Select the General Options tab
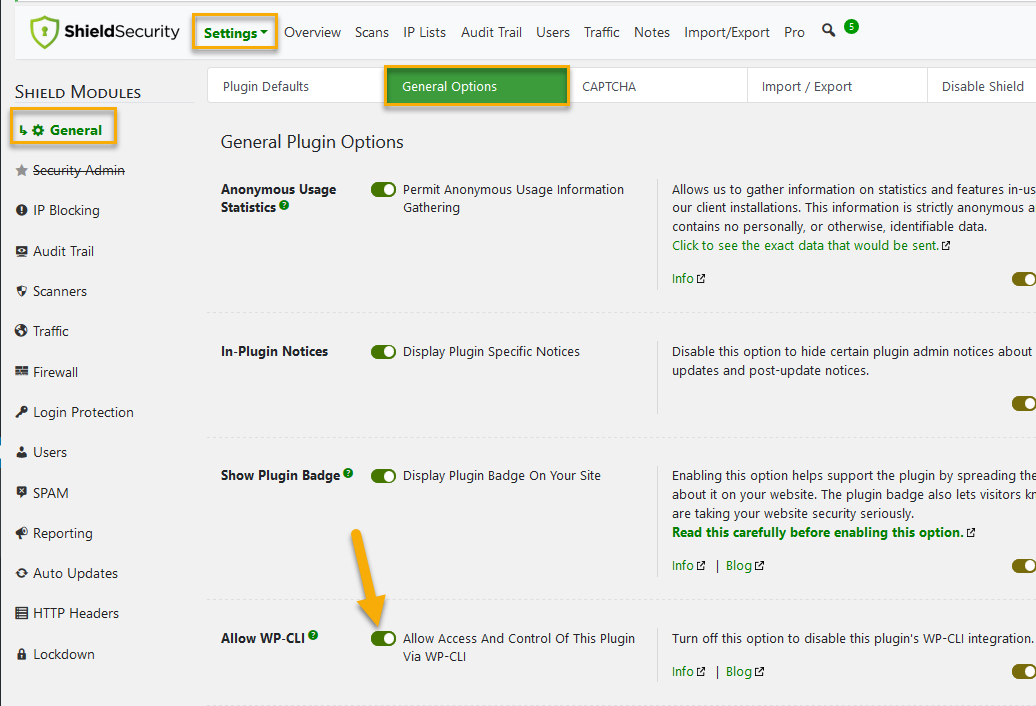The height and width of the screenshot is (706, 1036). [476, 87]
